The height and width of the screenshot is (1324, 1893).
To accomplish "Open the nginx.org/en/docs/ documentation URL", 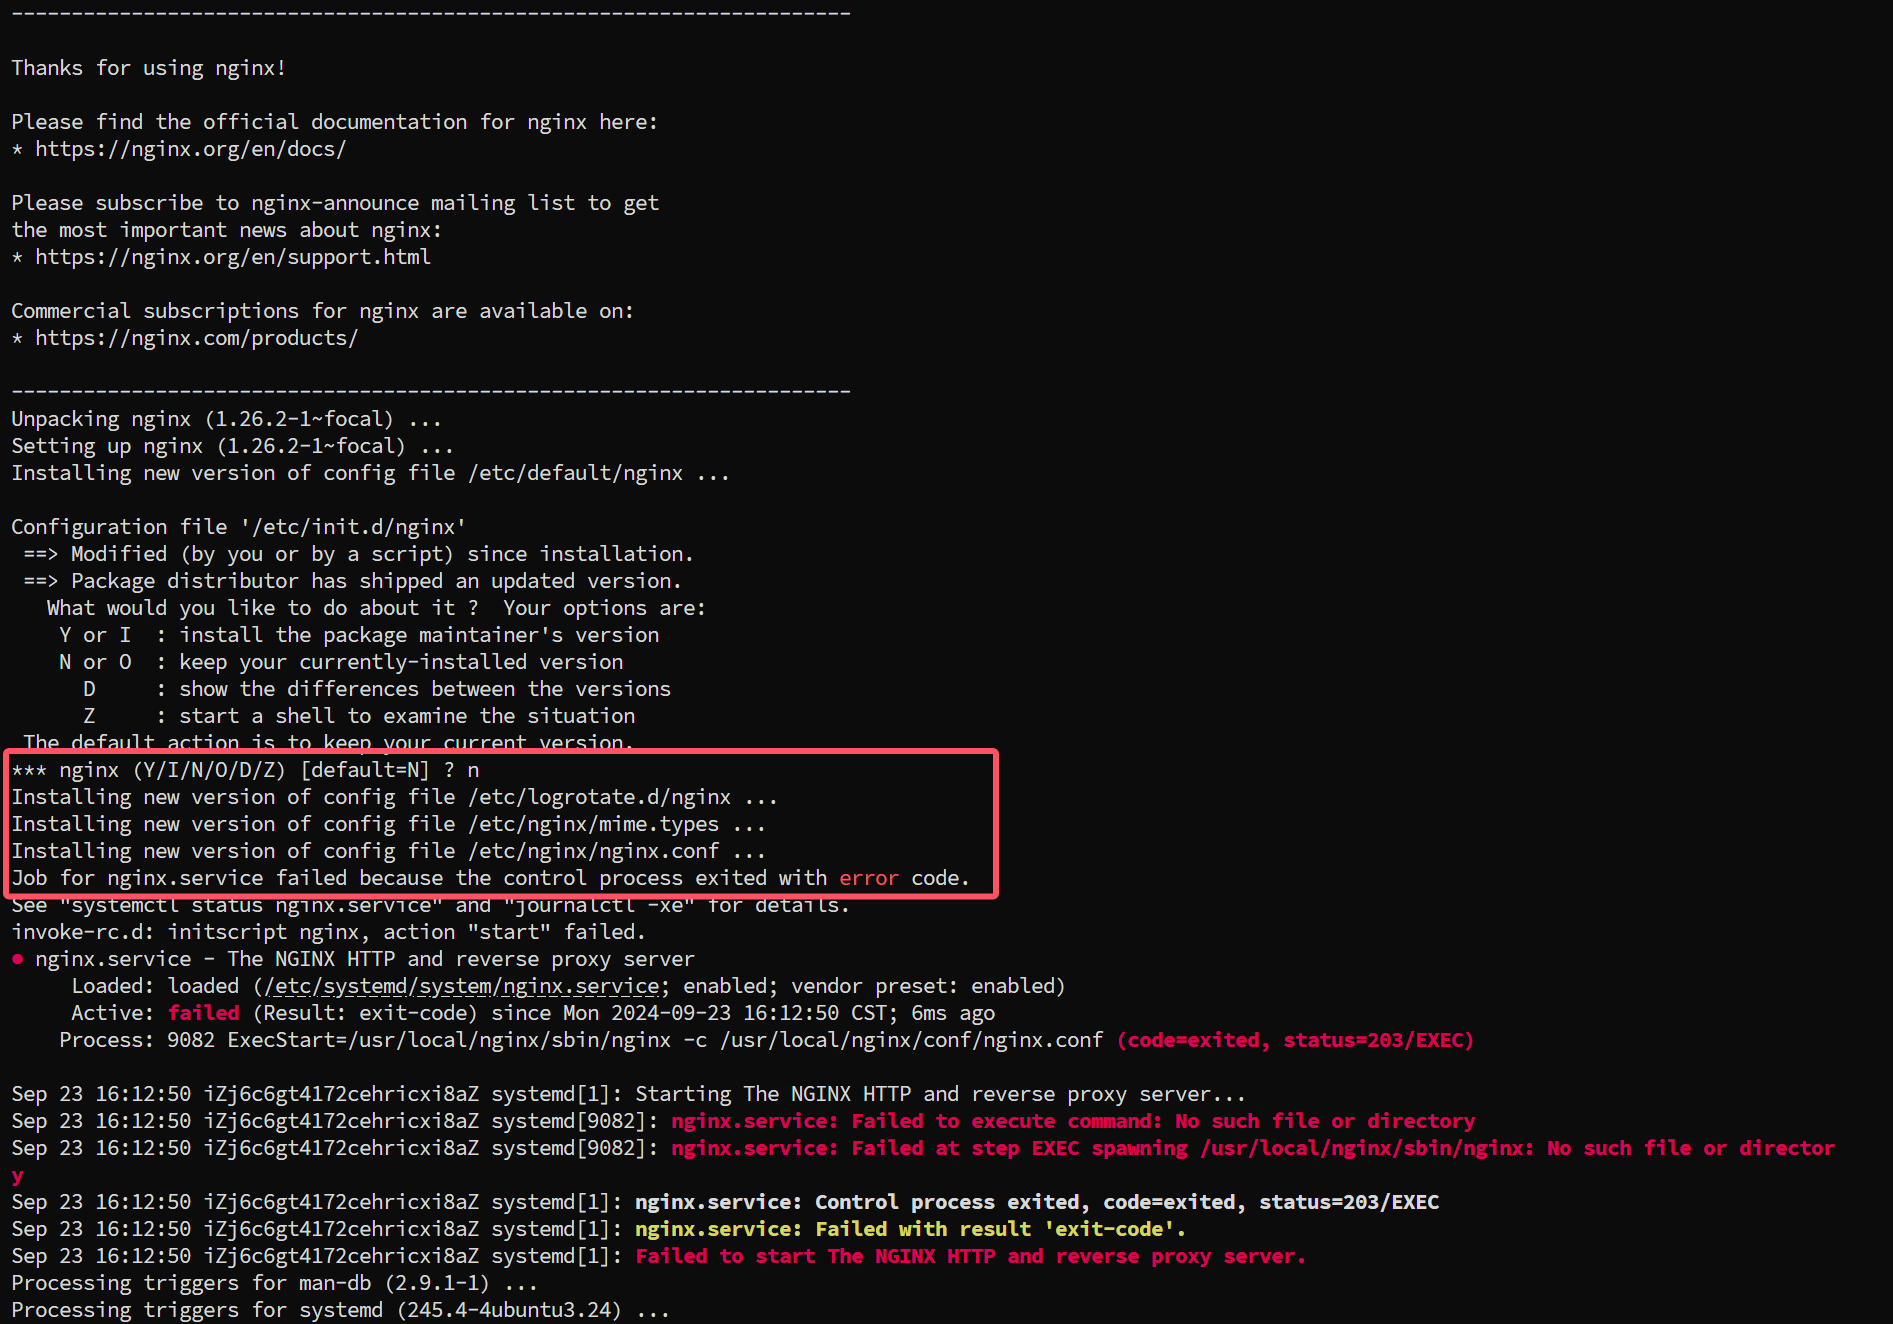I will (190, 149).
